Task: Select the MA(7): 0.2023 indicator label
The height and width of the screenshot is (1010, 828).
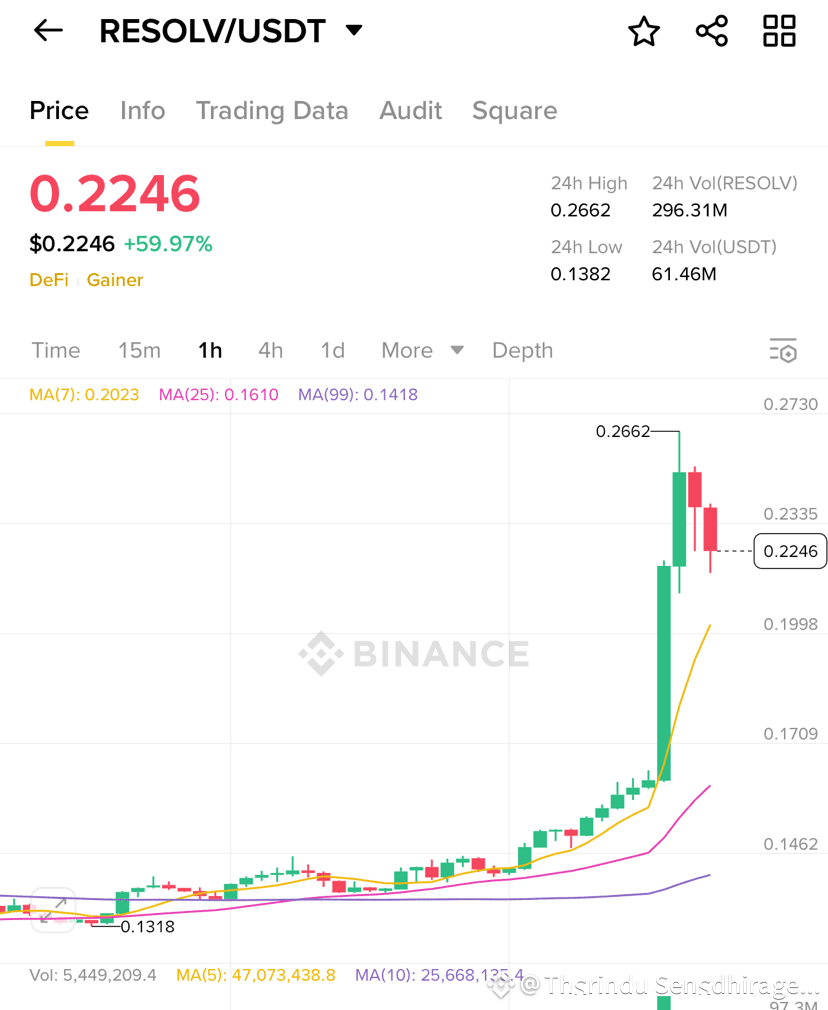Action: tap(84, 394)
